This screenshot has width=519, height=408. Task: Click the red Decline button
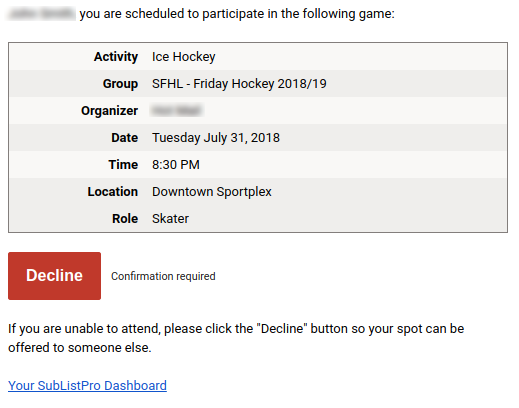(54, 276)
